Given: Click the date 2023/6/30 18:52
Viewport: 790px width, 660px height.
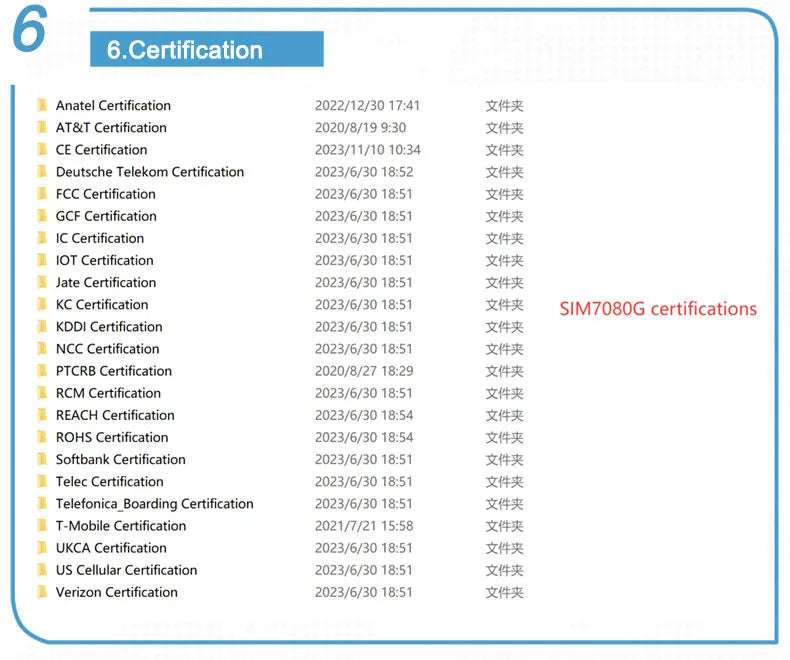Looking at the screenshot, I should coord(364,172).
